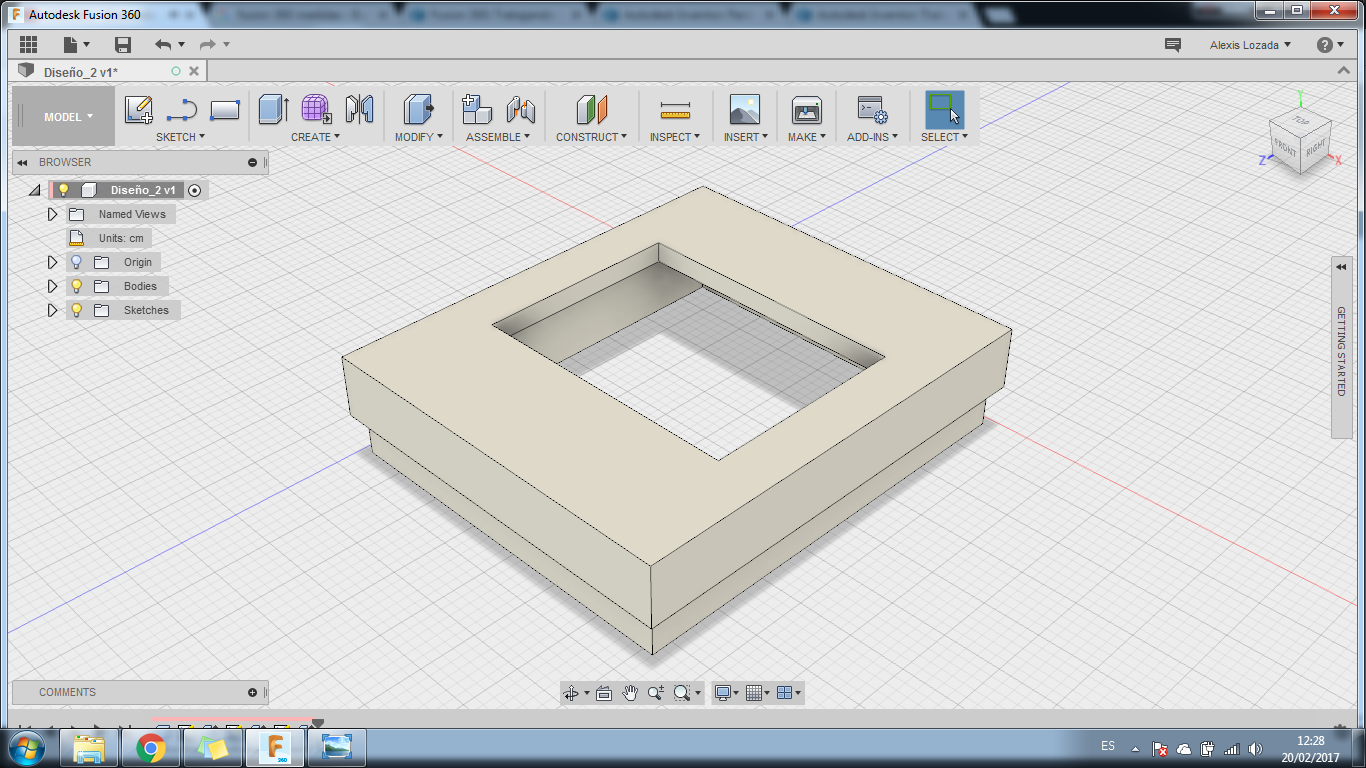Open the ADD-INS dropdown
This screenshot has height=768, width=1366.
(x=873, y=137)
